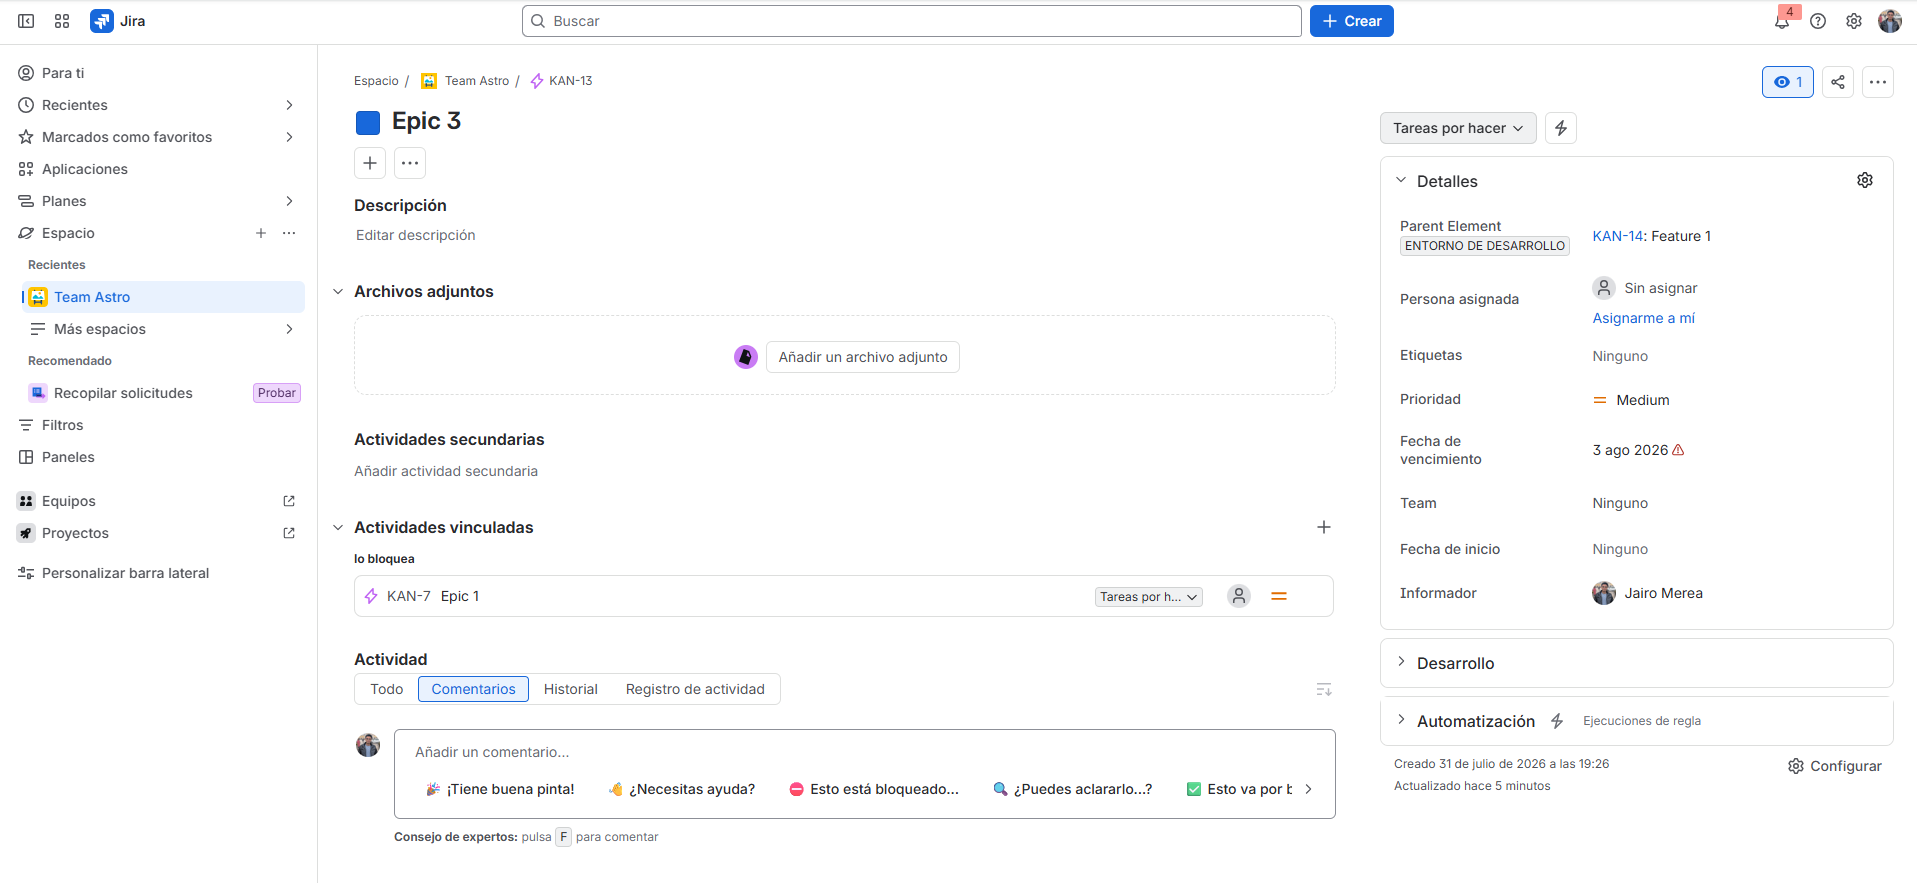This screenshot has height=883, width=1917.
Task: Open settings gear in top bar
Action: point(1854,21)
